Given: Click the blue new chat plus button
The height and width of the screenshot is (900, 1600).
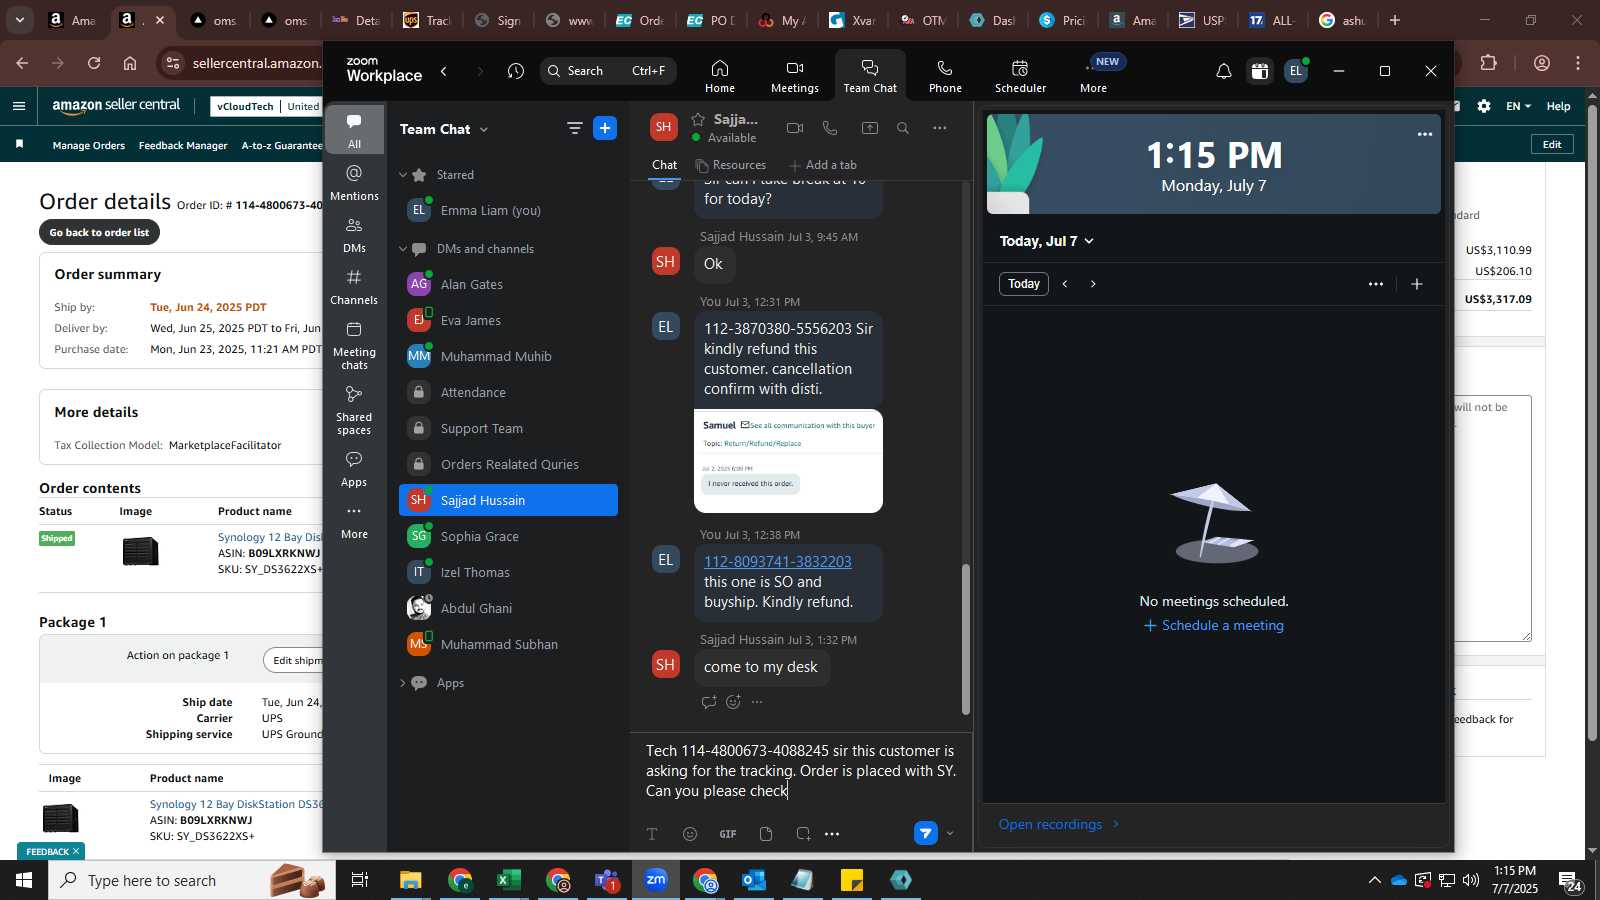Looking at the screenshot, I should point(605,128).
